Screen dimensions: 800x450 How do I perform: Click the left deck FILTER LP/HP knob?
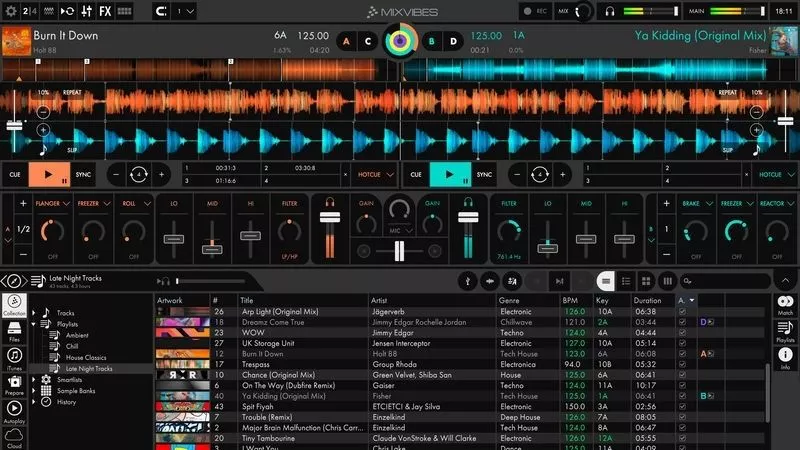pyautogui.click(x=289, y=232)
